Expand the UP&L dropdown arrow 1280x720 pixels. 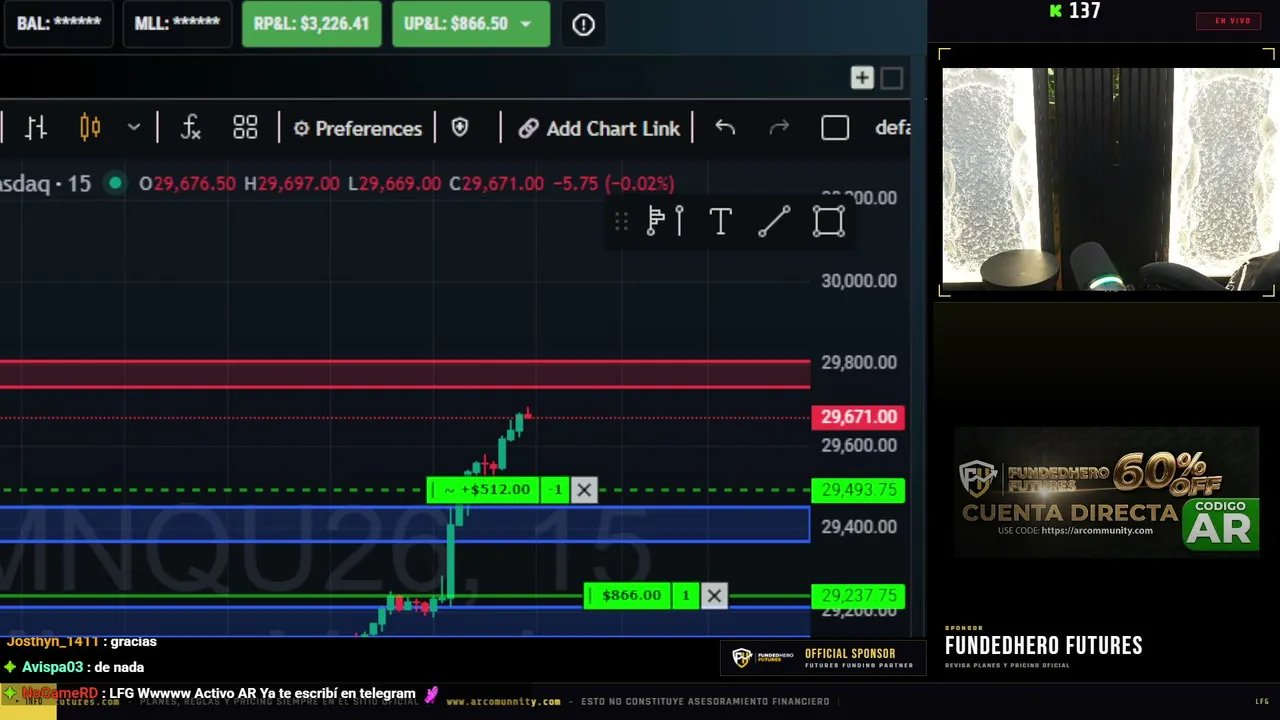tap(526, 24)
